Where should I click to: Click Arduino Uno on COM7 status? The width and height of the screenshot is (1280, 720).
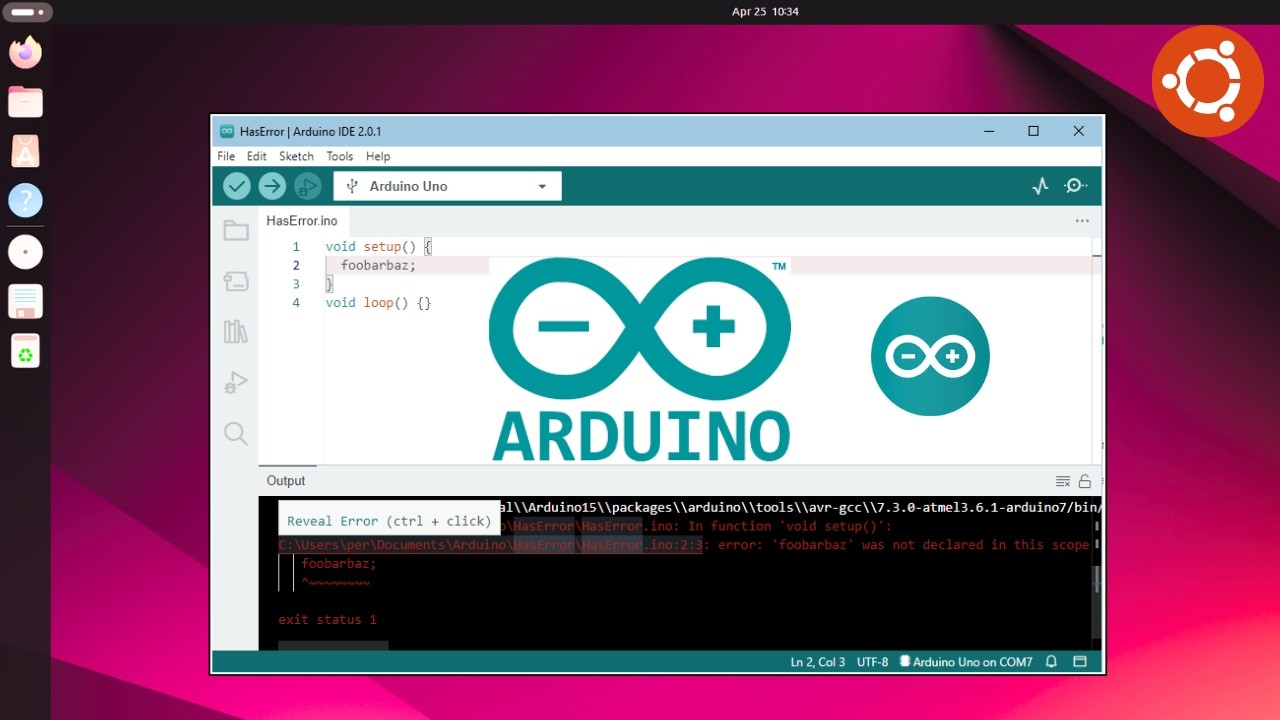pyautogui.click(x=966, y=662)
